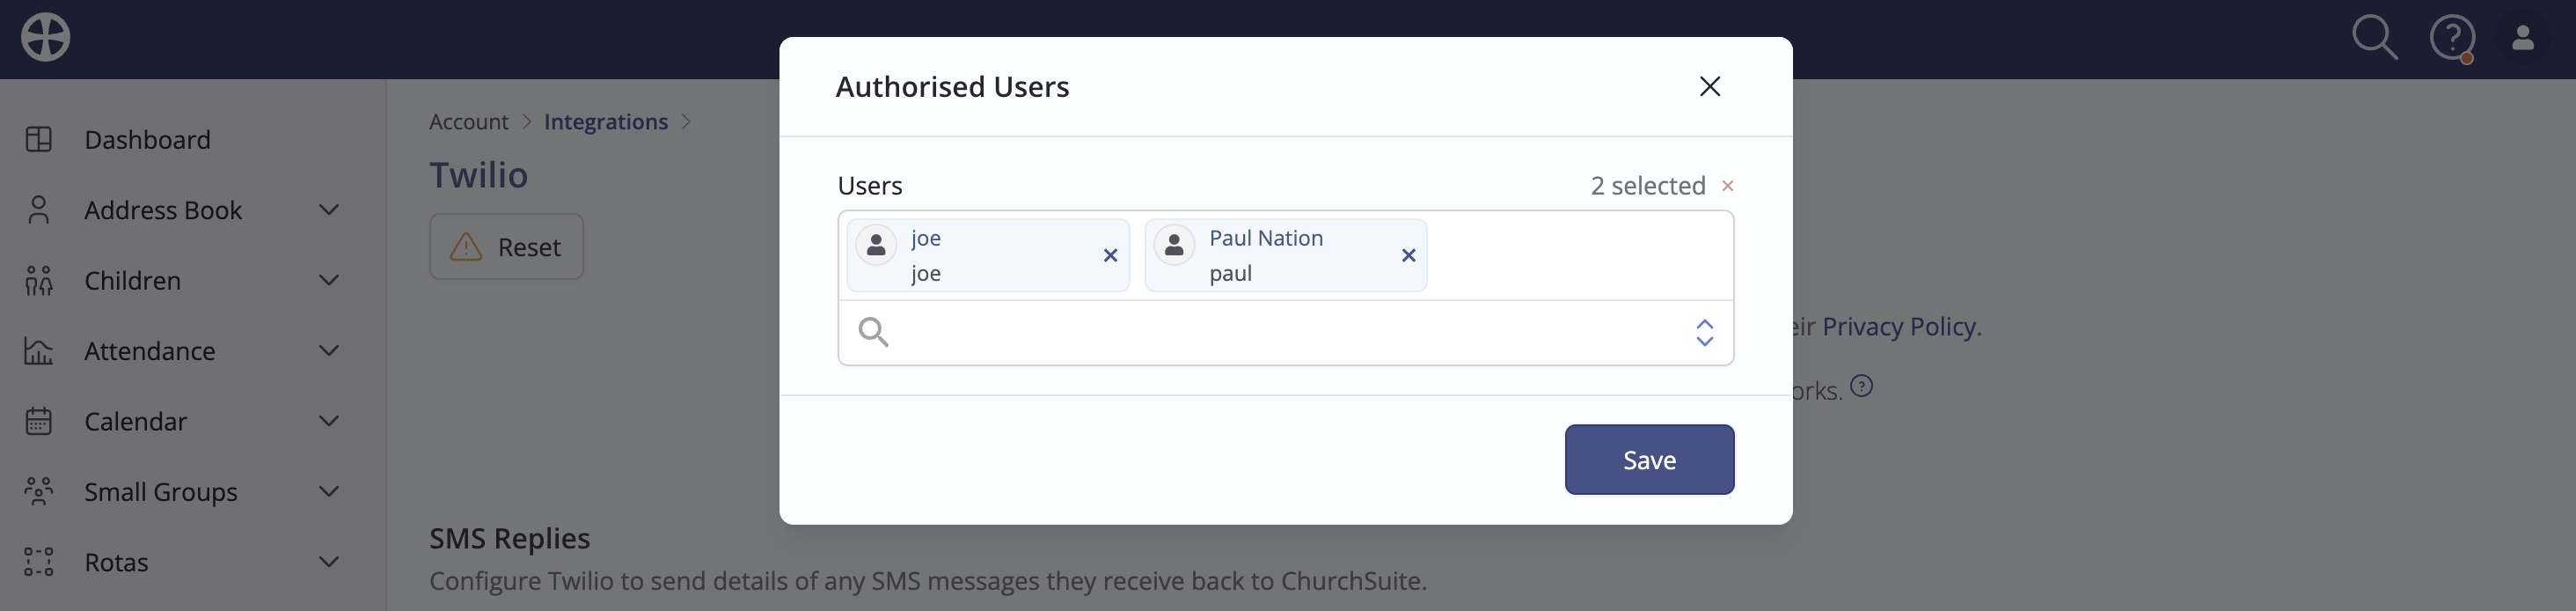Viewport: 2576px width, 611px height.
Task: Expand the Small Groups menu chevron
Action: pos(329,491)
